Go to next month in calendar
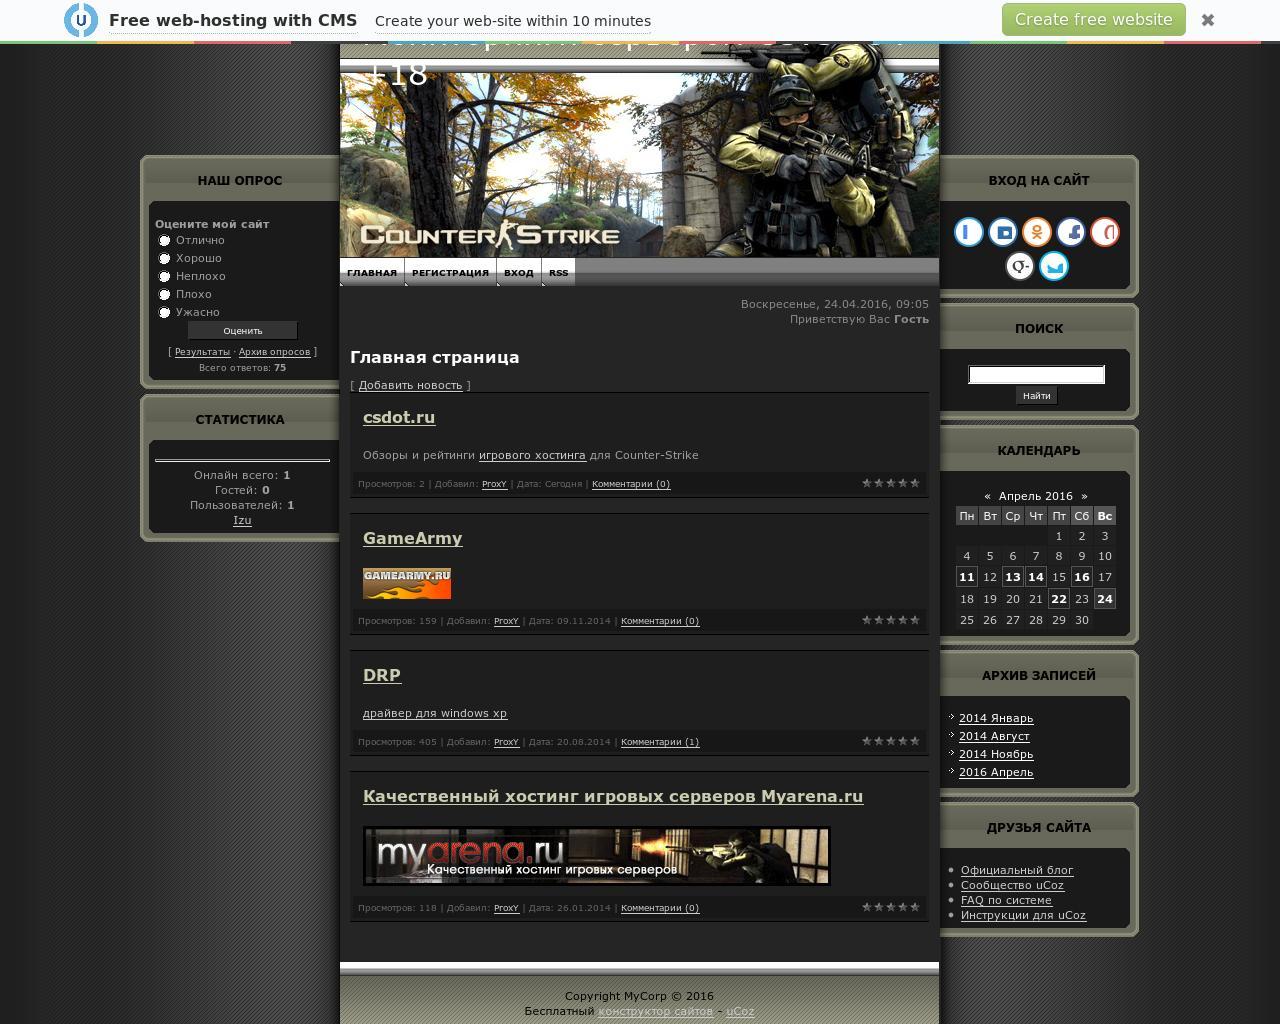Image resolution: width=1280 pixels, height=1024 pixels. click(1084, 496)
